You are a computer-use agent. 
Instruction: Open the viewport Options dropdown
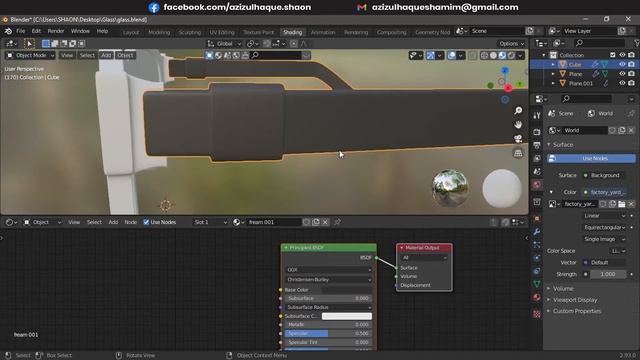pos(511,43)
